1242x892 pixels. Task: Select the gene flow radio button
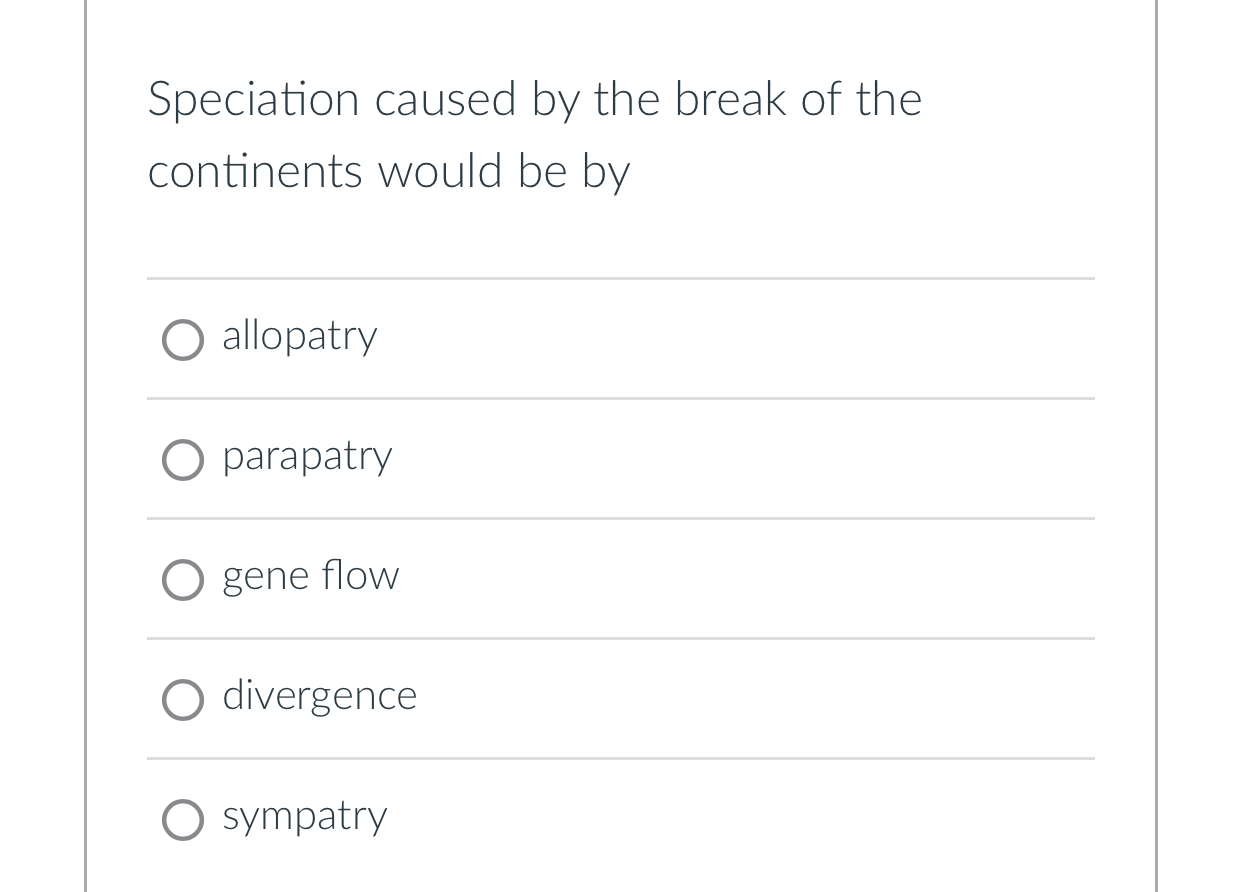pyautogui.click(x=183, y=580)
